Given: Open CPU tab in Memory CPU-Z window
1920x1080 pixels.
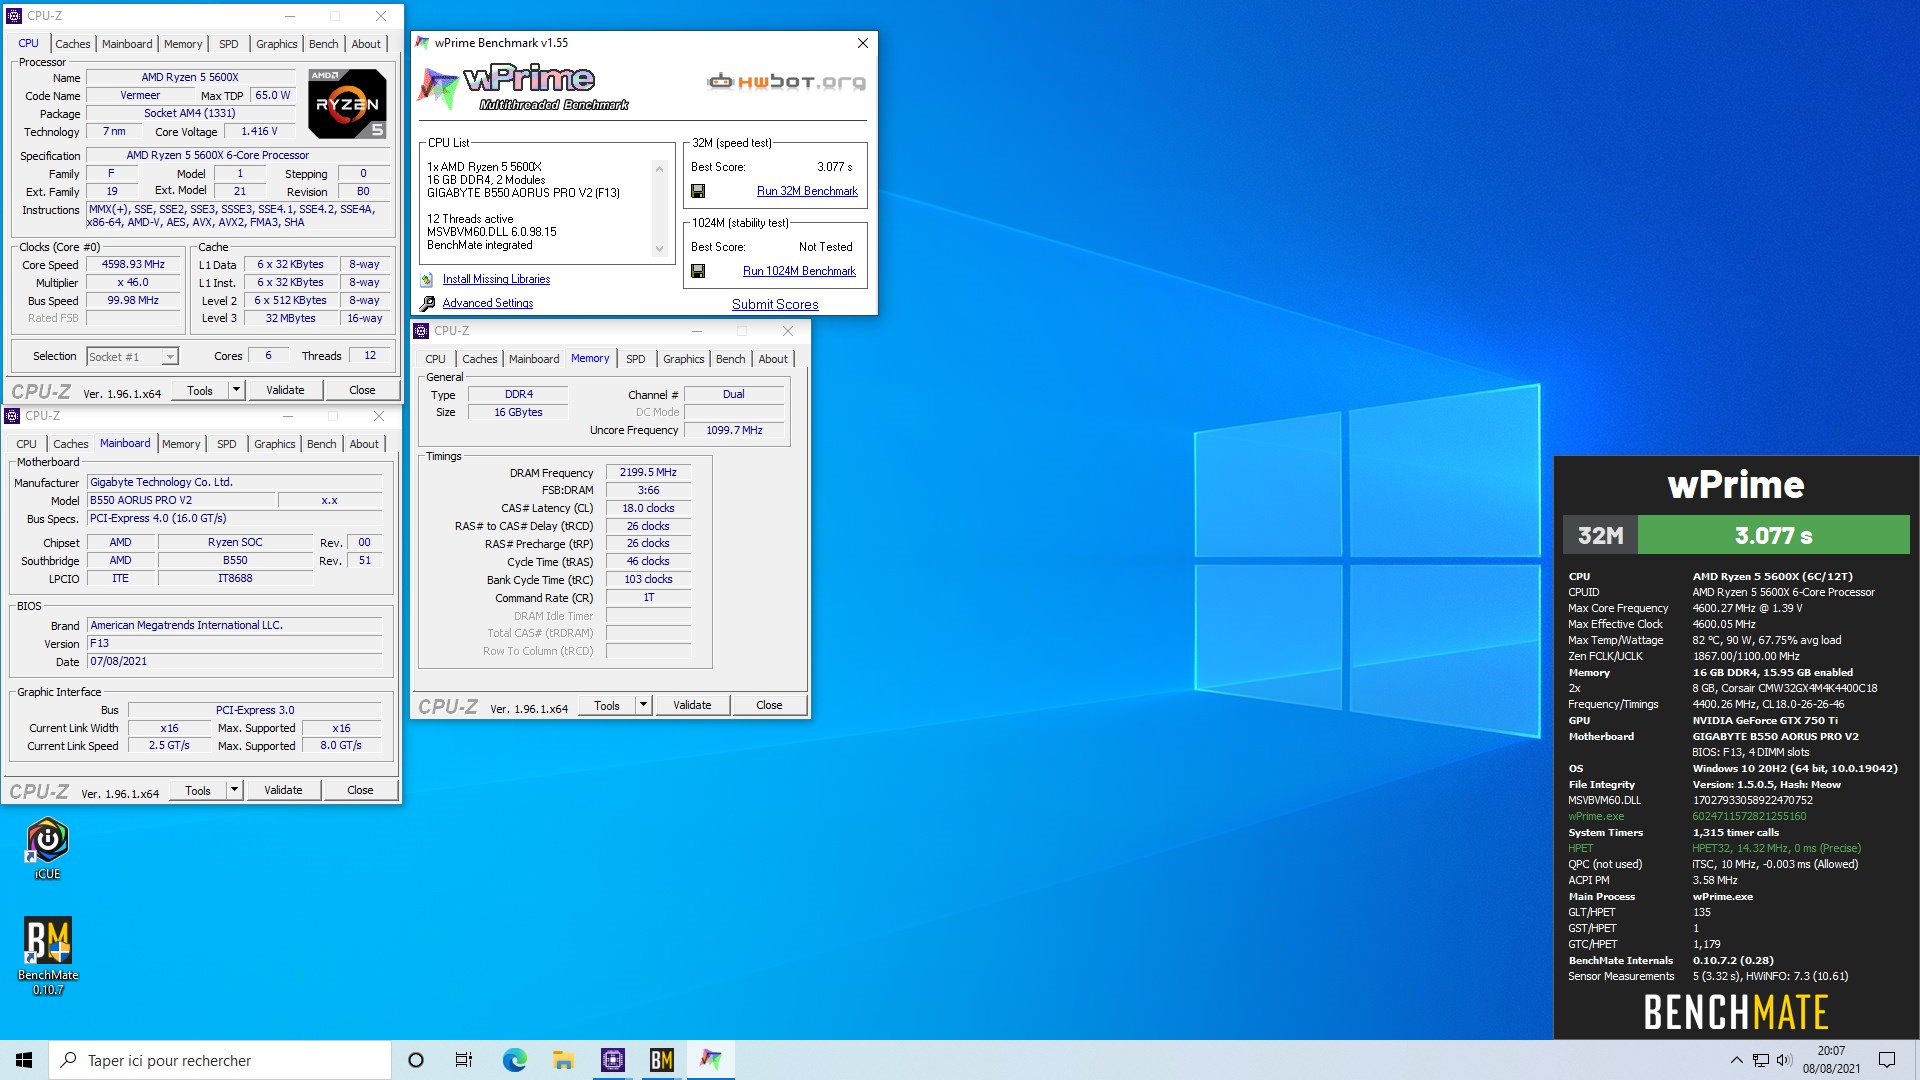Looking at the screenshot, I should click(436, 359).
